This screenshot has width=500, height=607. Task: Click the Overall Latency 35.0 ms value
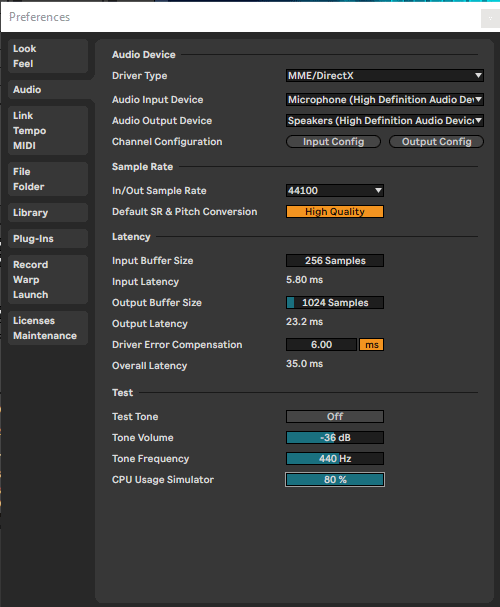click(x=304, y=364)
